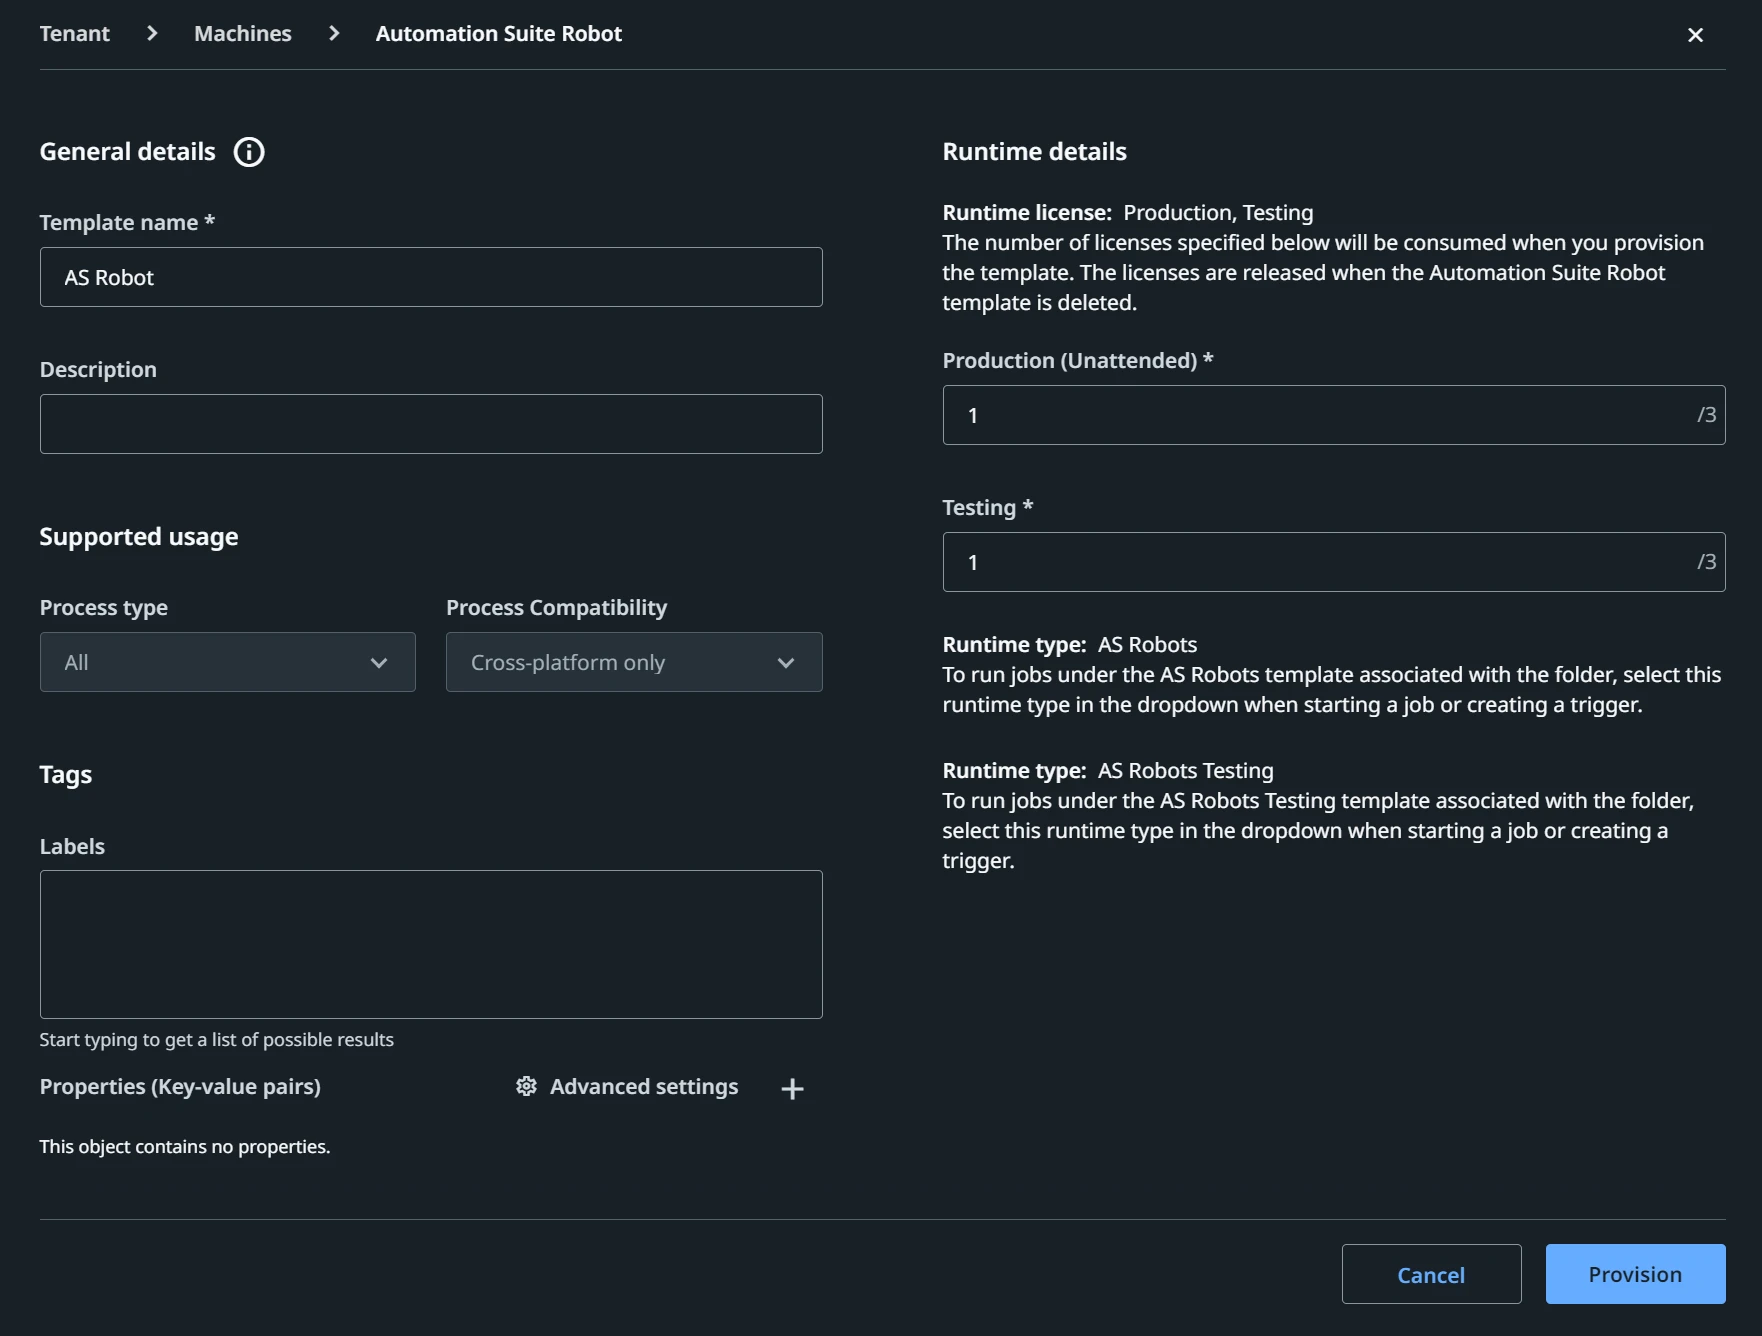Provision the robot template
This screenshot has width=1762, height=1336.
click(1635, 1274)
